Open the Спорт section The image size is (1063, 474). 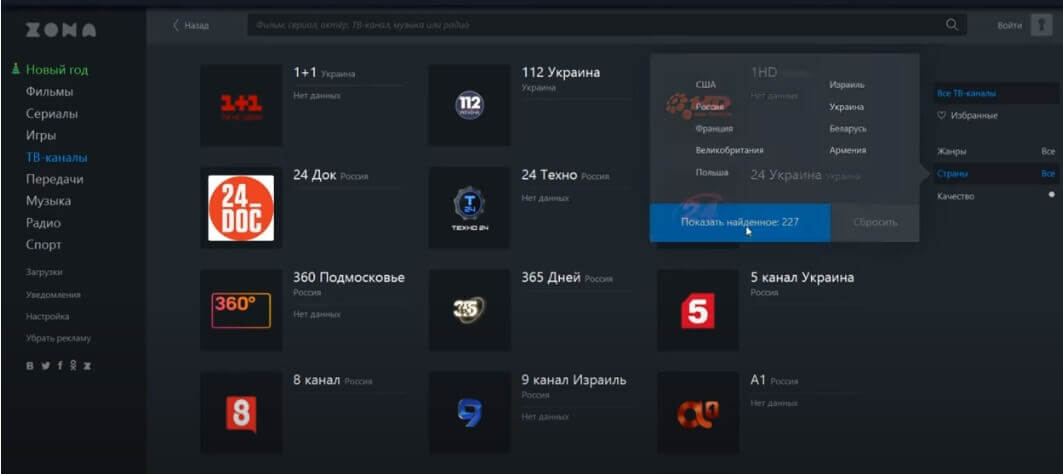pyautogui.click(x=43, y=245)
